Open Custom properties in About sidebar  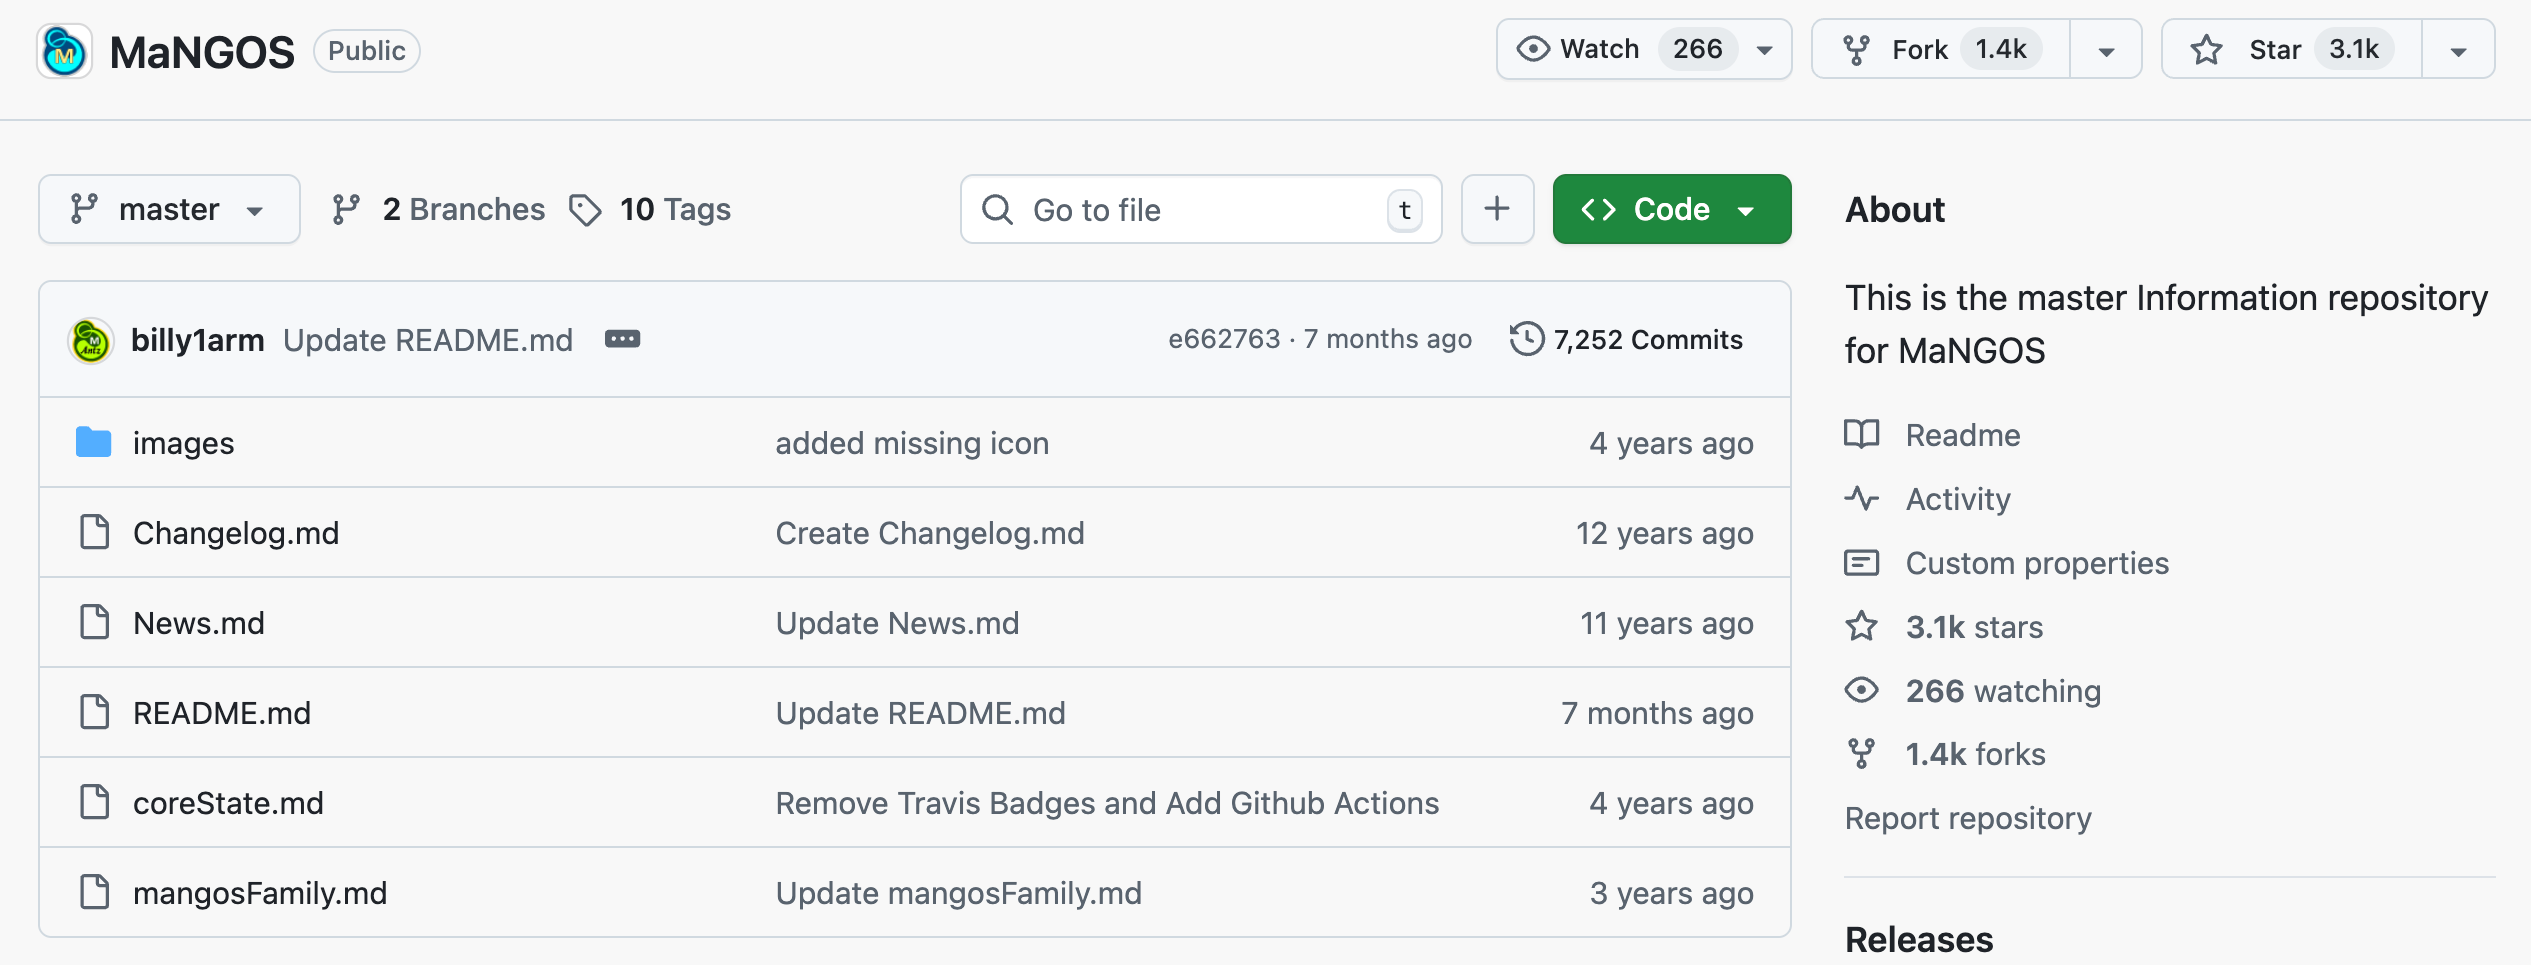coord(2036,563)
